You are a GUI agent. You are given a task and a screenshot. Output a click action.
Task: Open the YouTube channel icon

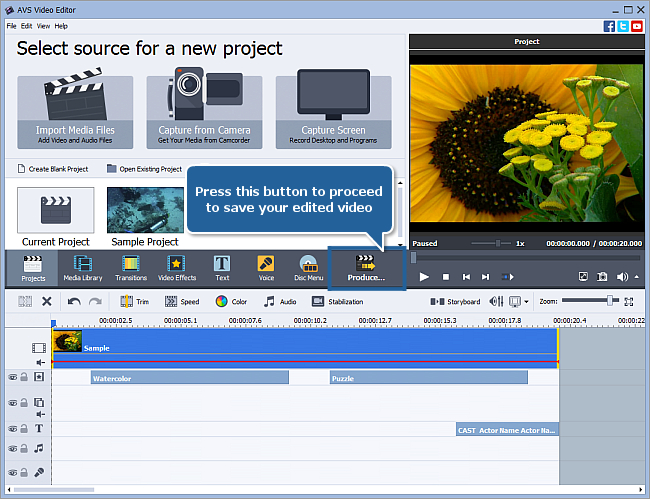(x=637, y=27)
